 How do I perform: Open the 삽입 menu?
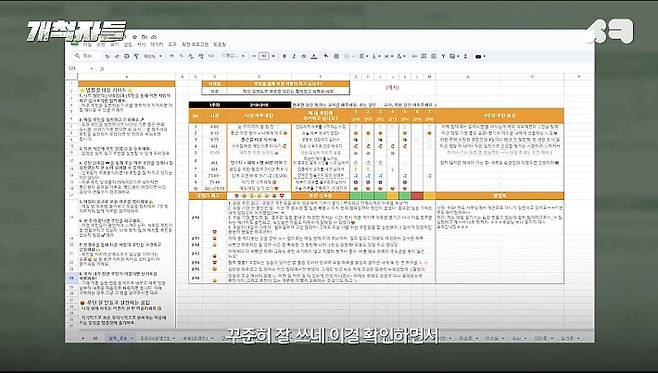(128, 45)
